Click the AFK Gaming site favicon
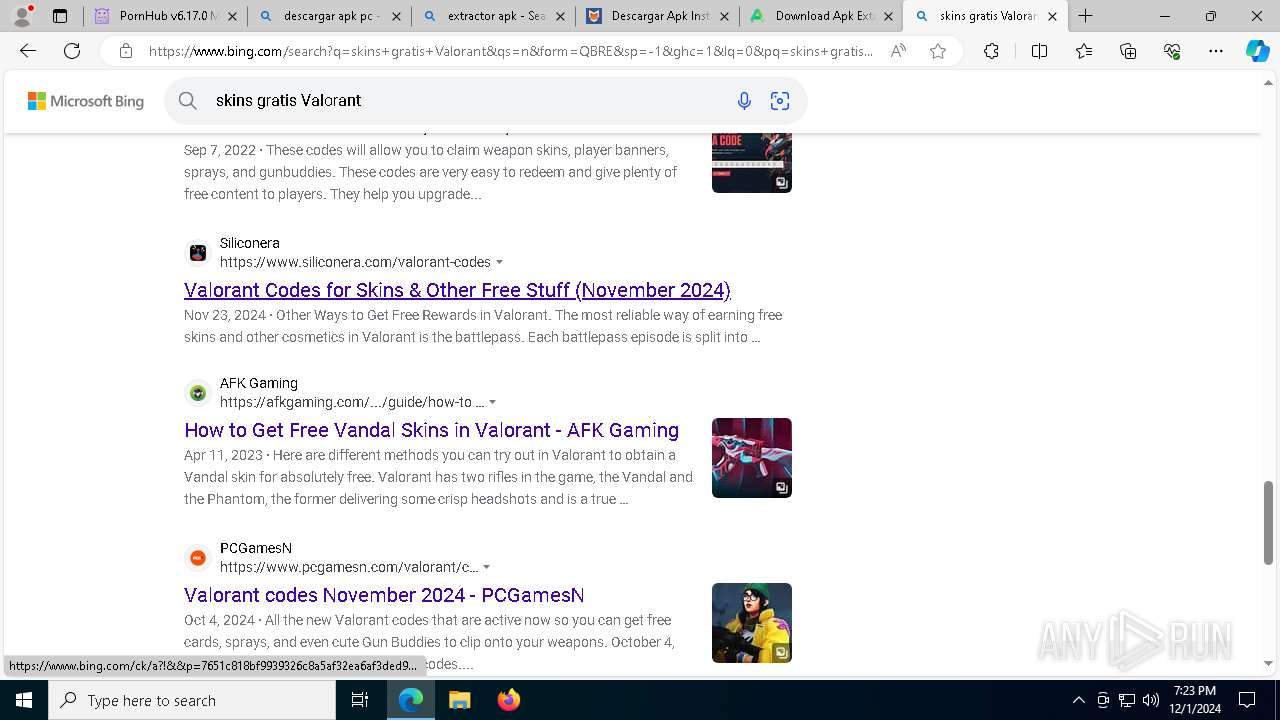The image size is (1280, 720). pos(198,393)
